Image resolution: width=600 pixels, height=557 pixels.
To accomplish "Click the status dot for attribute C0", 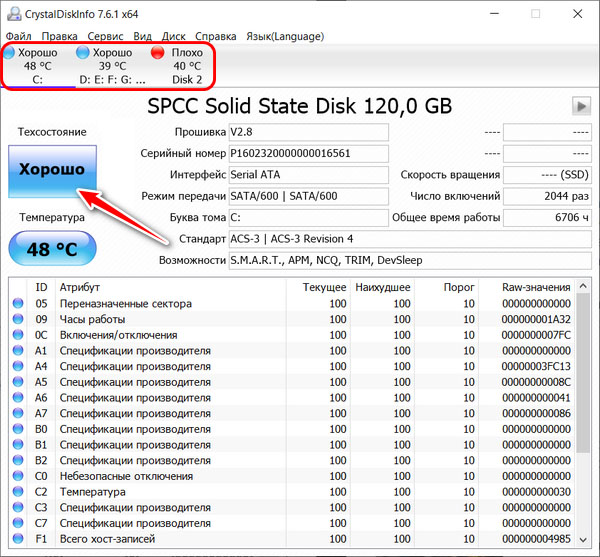I will pyautogui.click(x=18, y=476).
